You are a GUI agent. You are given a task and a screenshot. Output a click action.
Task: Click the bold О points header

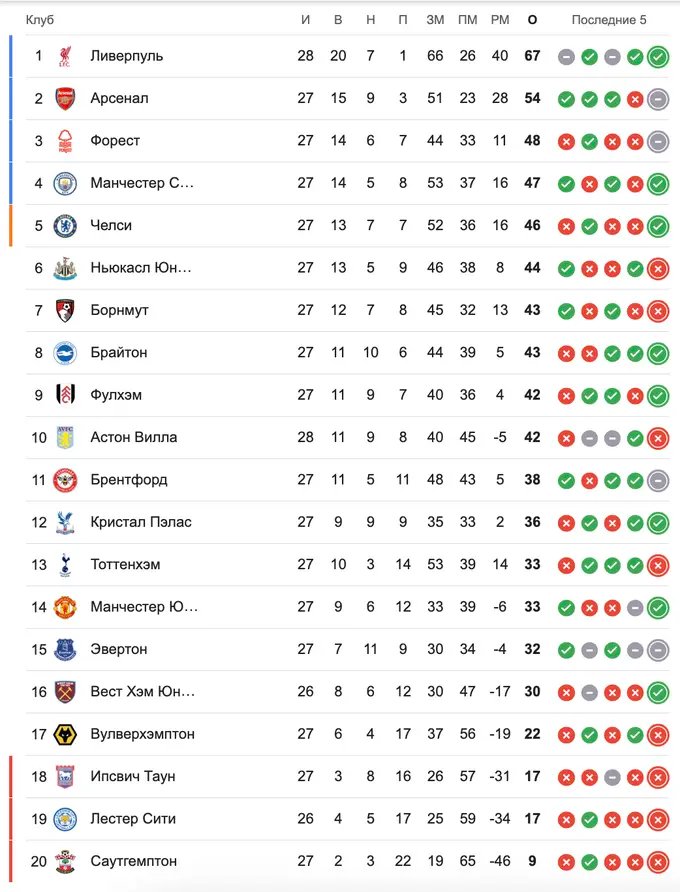pos(532,20)
